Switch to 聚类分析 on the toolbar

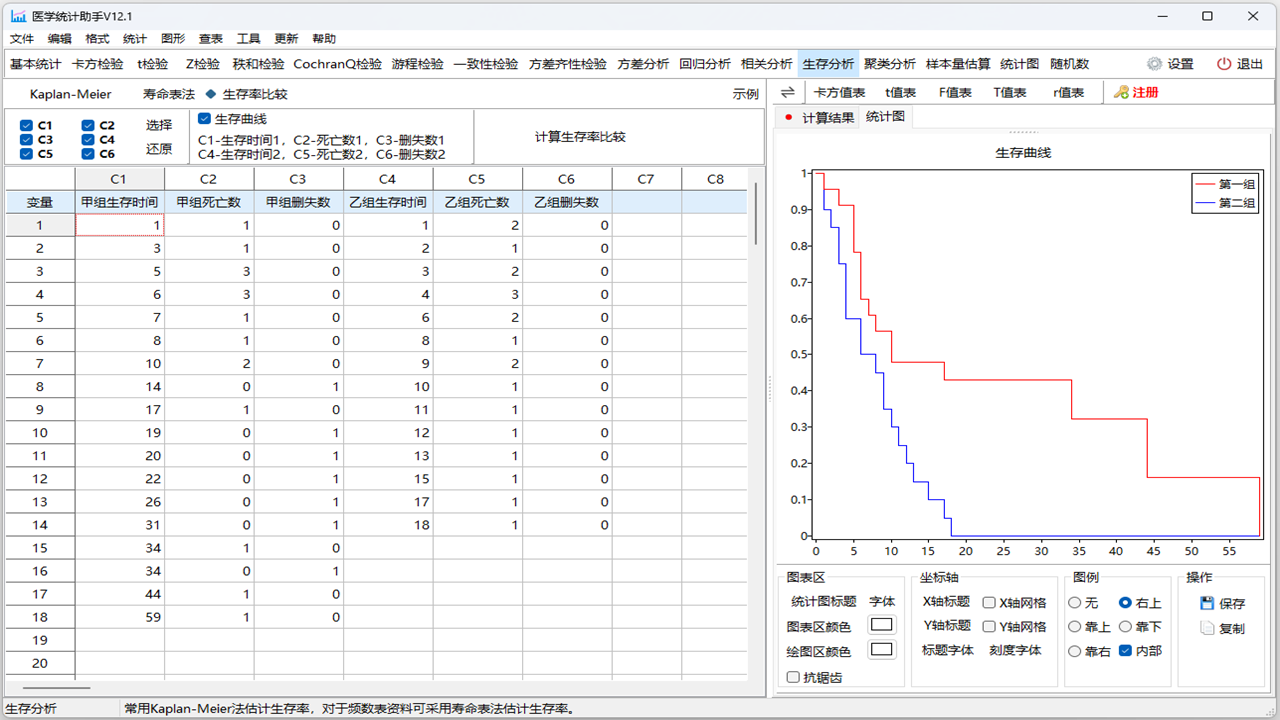[889, 63]
